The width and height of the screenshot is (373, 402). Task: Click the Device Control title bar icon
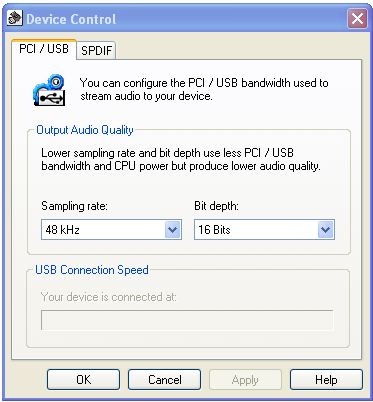tap(15, 18)
